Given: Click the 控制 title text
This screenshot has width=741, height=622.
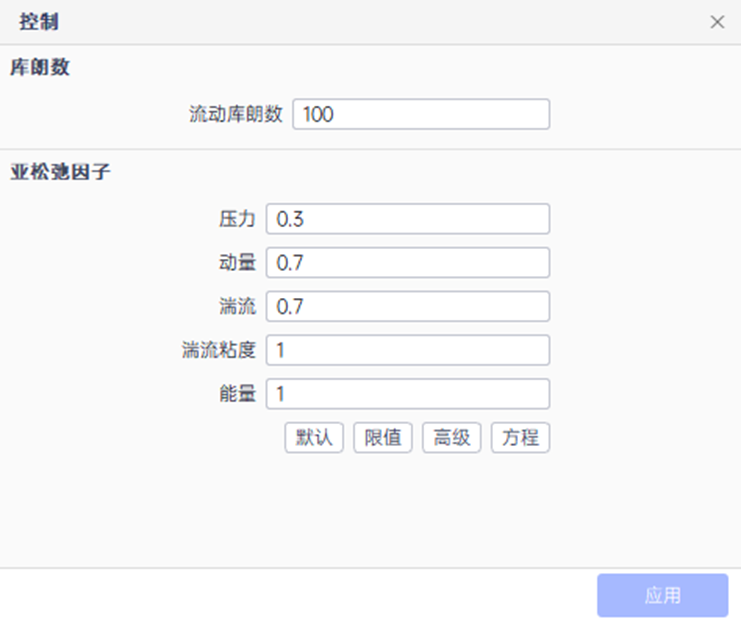Looking at the screenshot, I should [x=36, y=22].
